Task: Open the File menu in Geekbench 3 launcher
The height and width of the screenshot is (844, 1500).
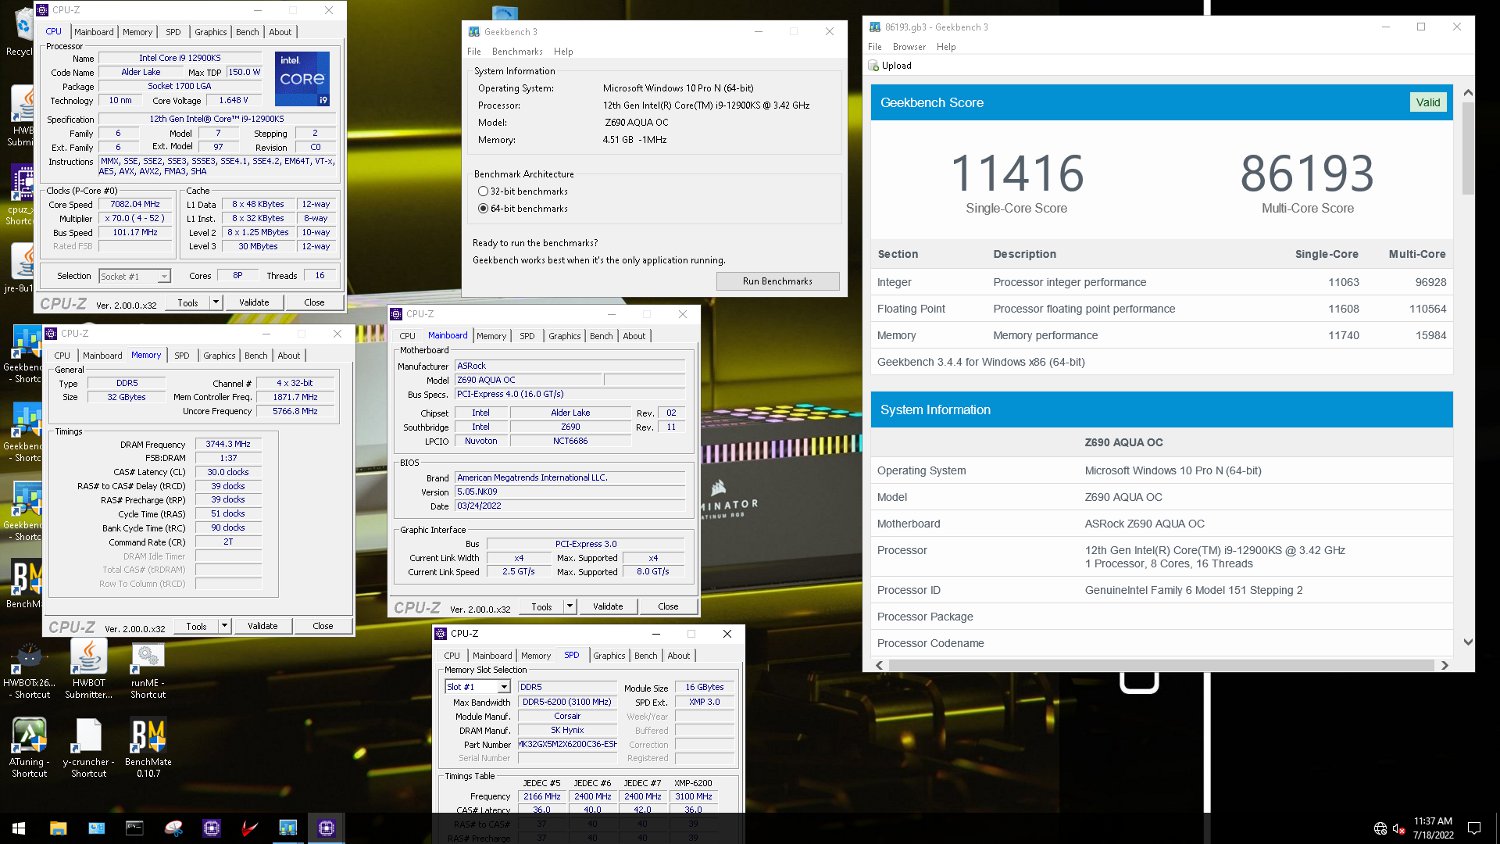Action: [474, 52]
